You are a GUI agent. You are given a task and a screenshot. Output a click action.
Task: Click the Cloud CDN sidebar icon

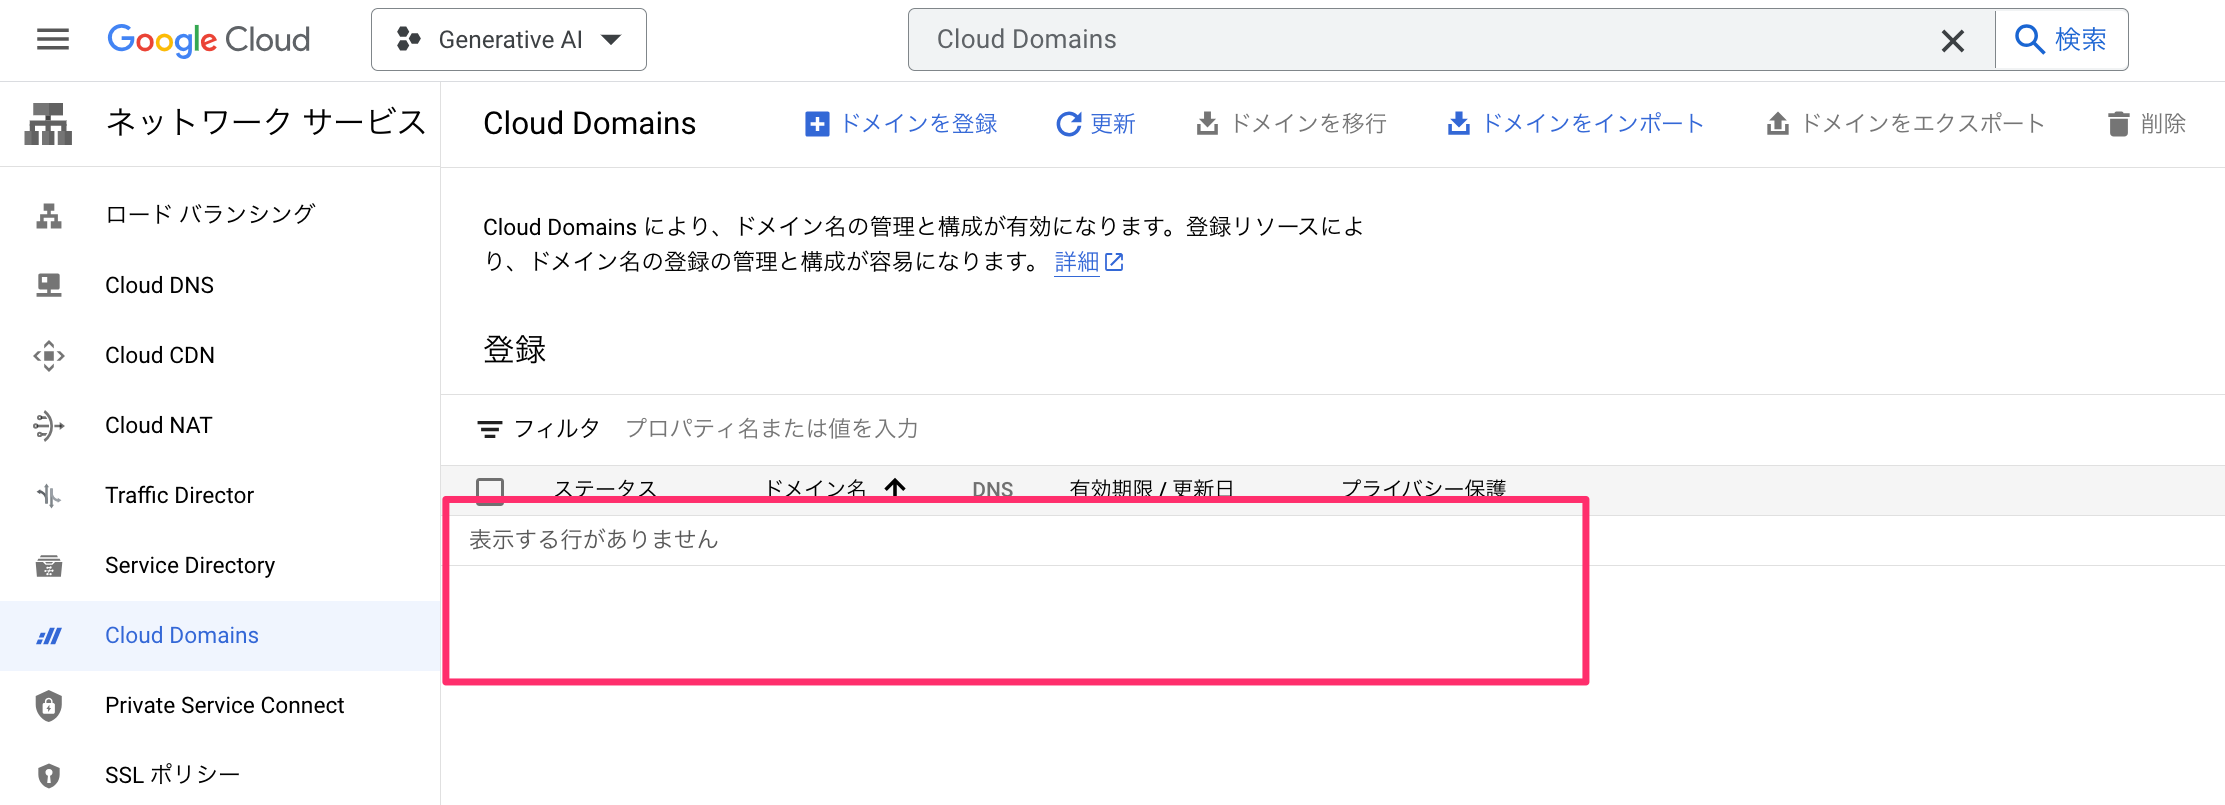pos(49,355)
